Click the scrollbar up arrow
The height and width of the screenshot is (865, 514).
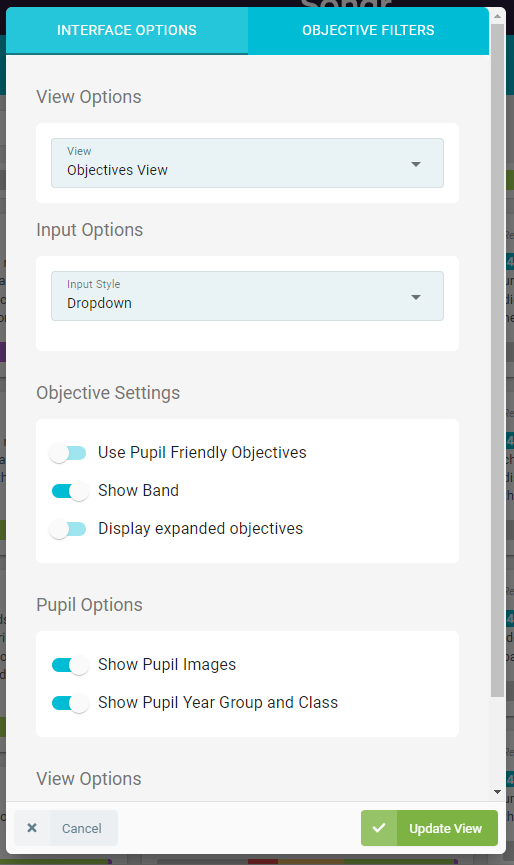pos(497,16)
